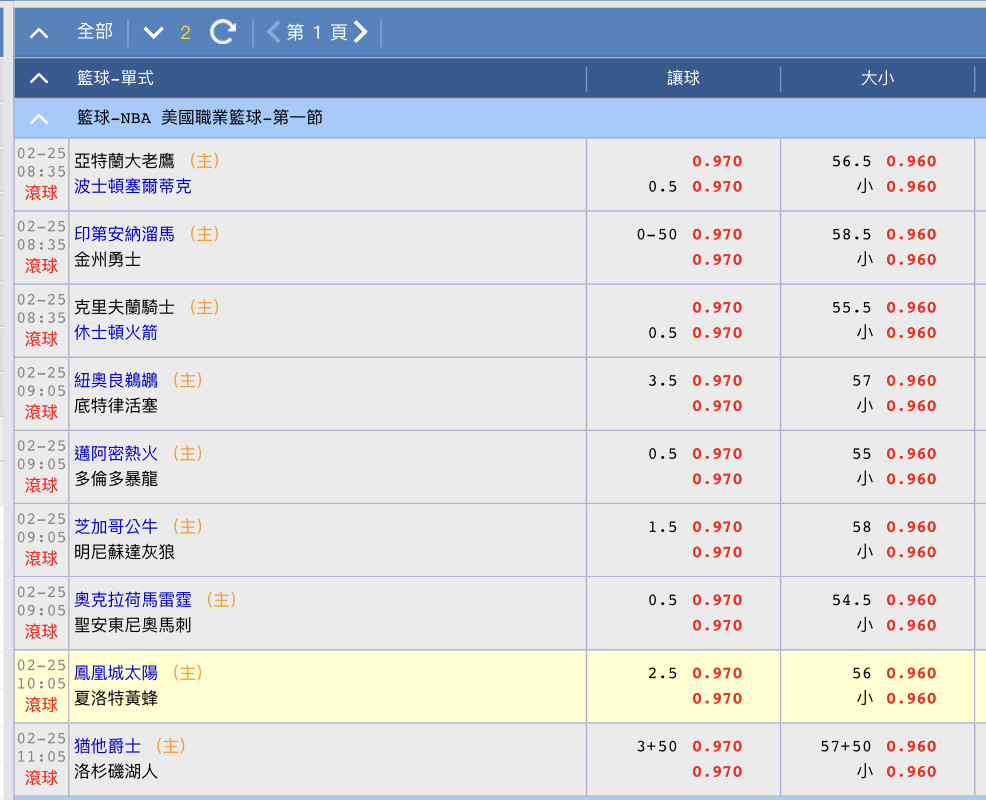This screenshot has height=800, width=986.
Task: Pick 夏洛特黃蜂 handicap odds 0.970
Action: tap(717, 699)
